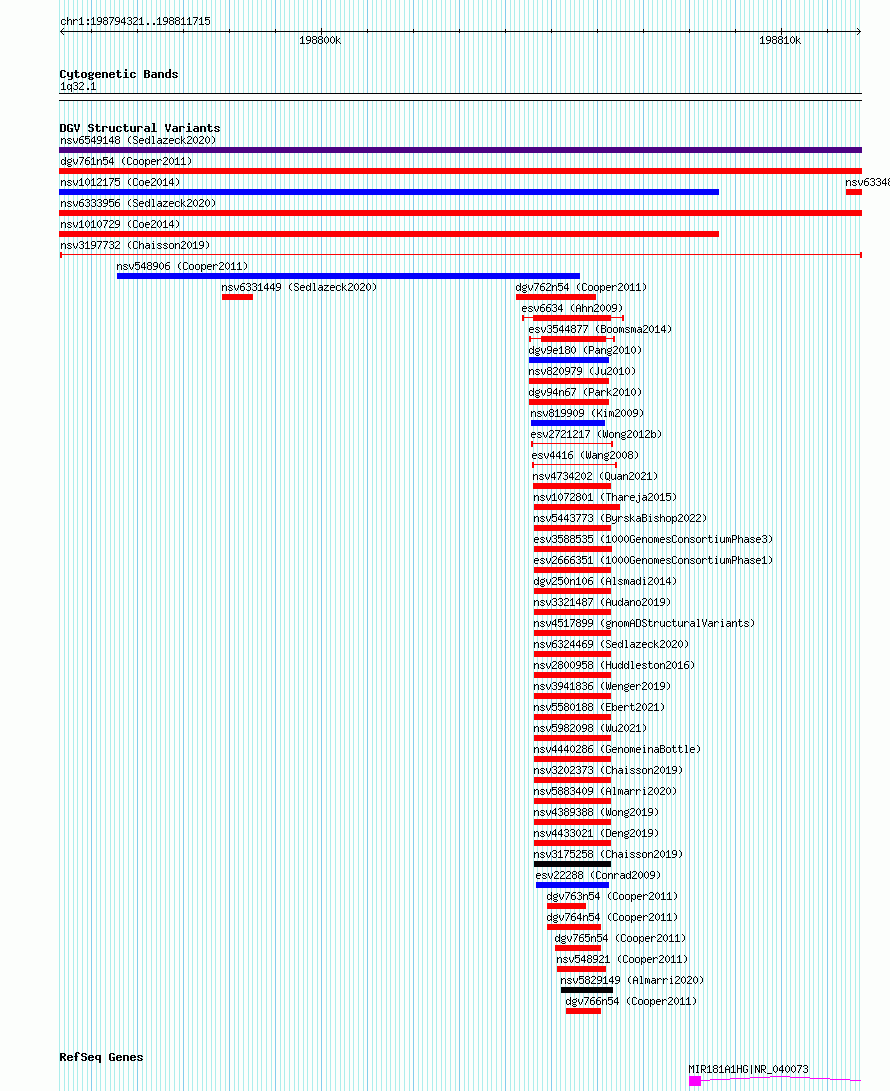Select the nsv5580188 (Ebert2021) variant label

(599, 707)
